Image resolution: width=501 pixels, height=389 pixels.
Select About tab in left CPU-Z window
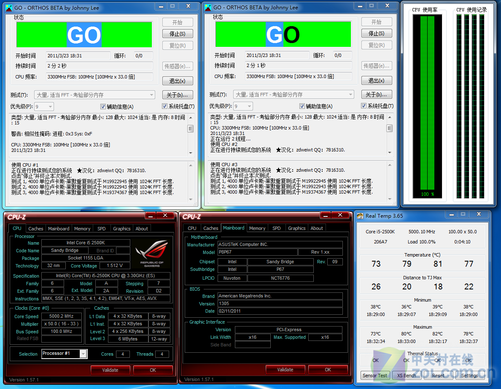(142, 229)
